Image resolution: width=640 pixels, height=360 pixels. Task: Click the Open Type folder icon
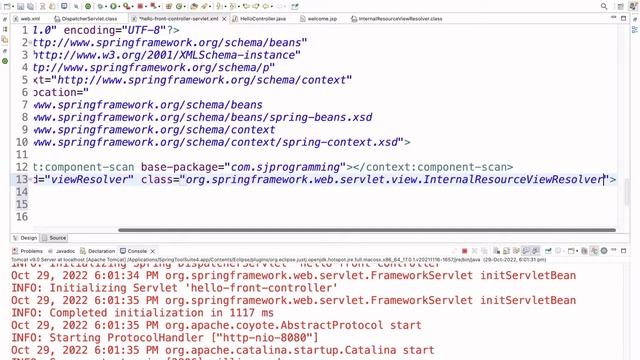tap(194, 7)
